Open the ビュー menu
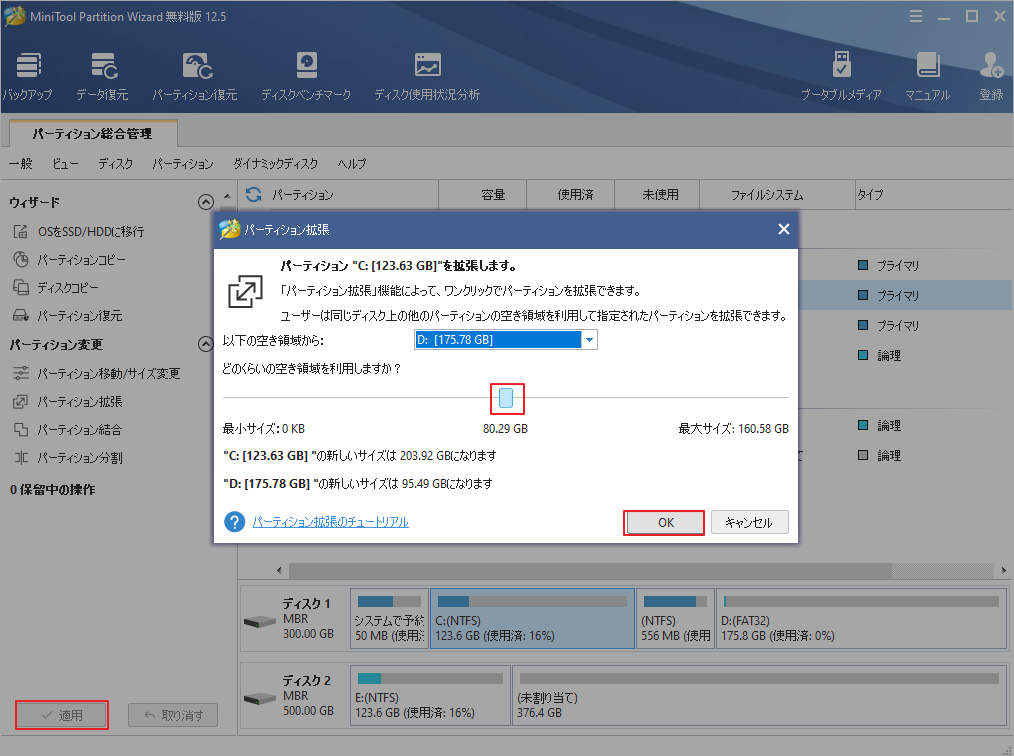 coord(65,164)
